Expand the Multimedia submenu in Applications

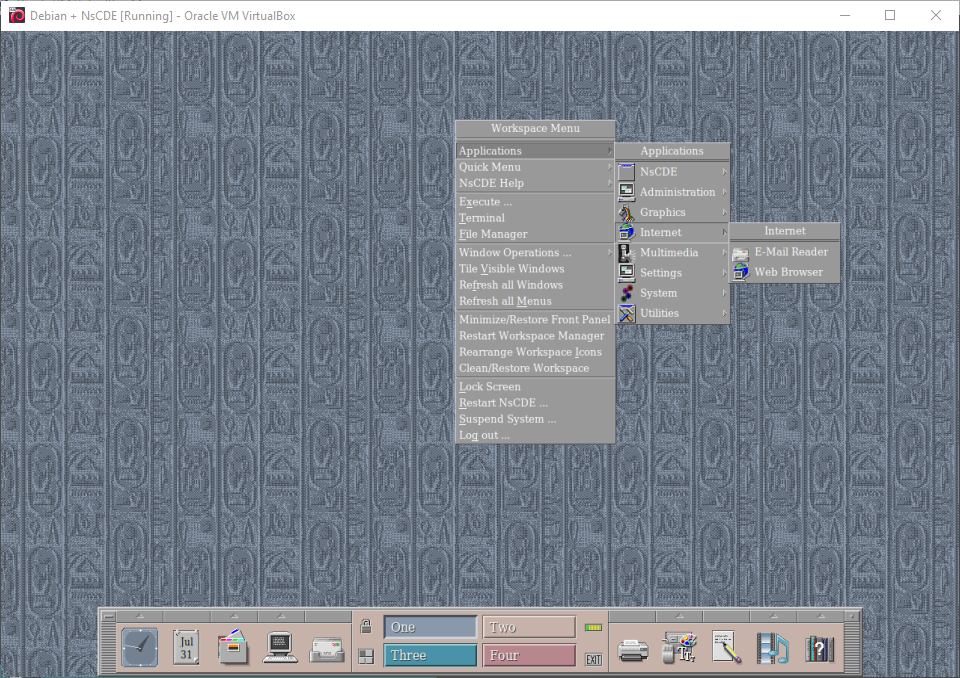pos(672,253)
